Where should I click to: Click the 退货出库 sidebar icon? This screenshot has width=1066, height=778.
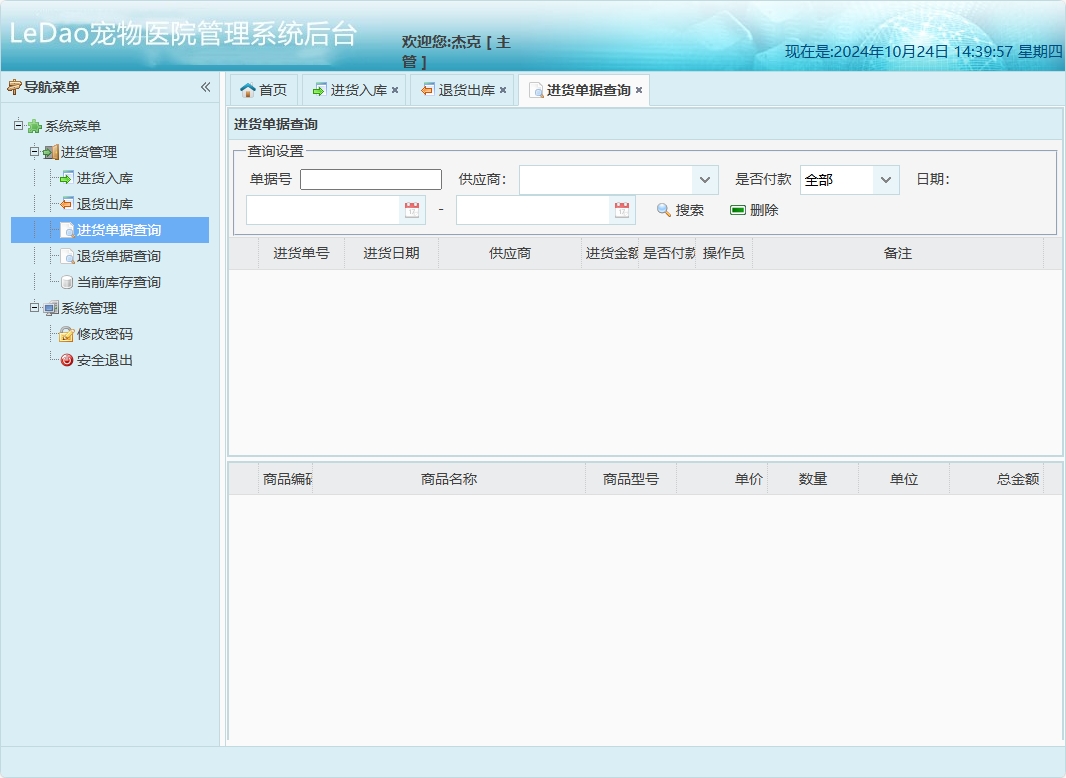coord(68,203)
